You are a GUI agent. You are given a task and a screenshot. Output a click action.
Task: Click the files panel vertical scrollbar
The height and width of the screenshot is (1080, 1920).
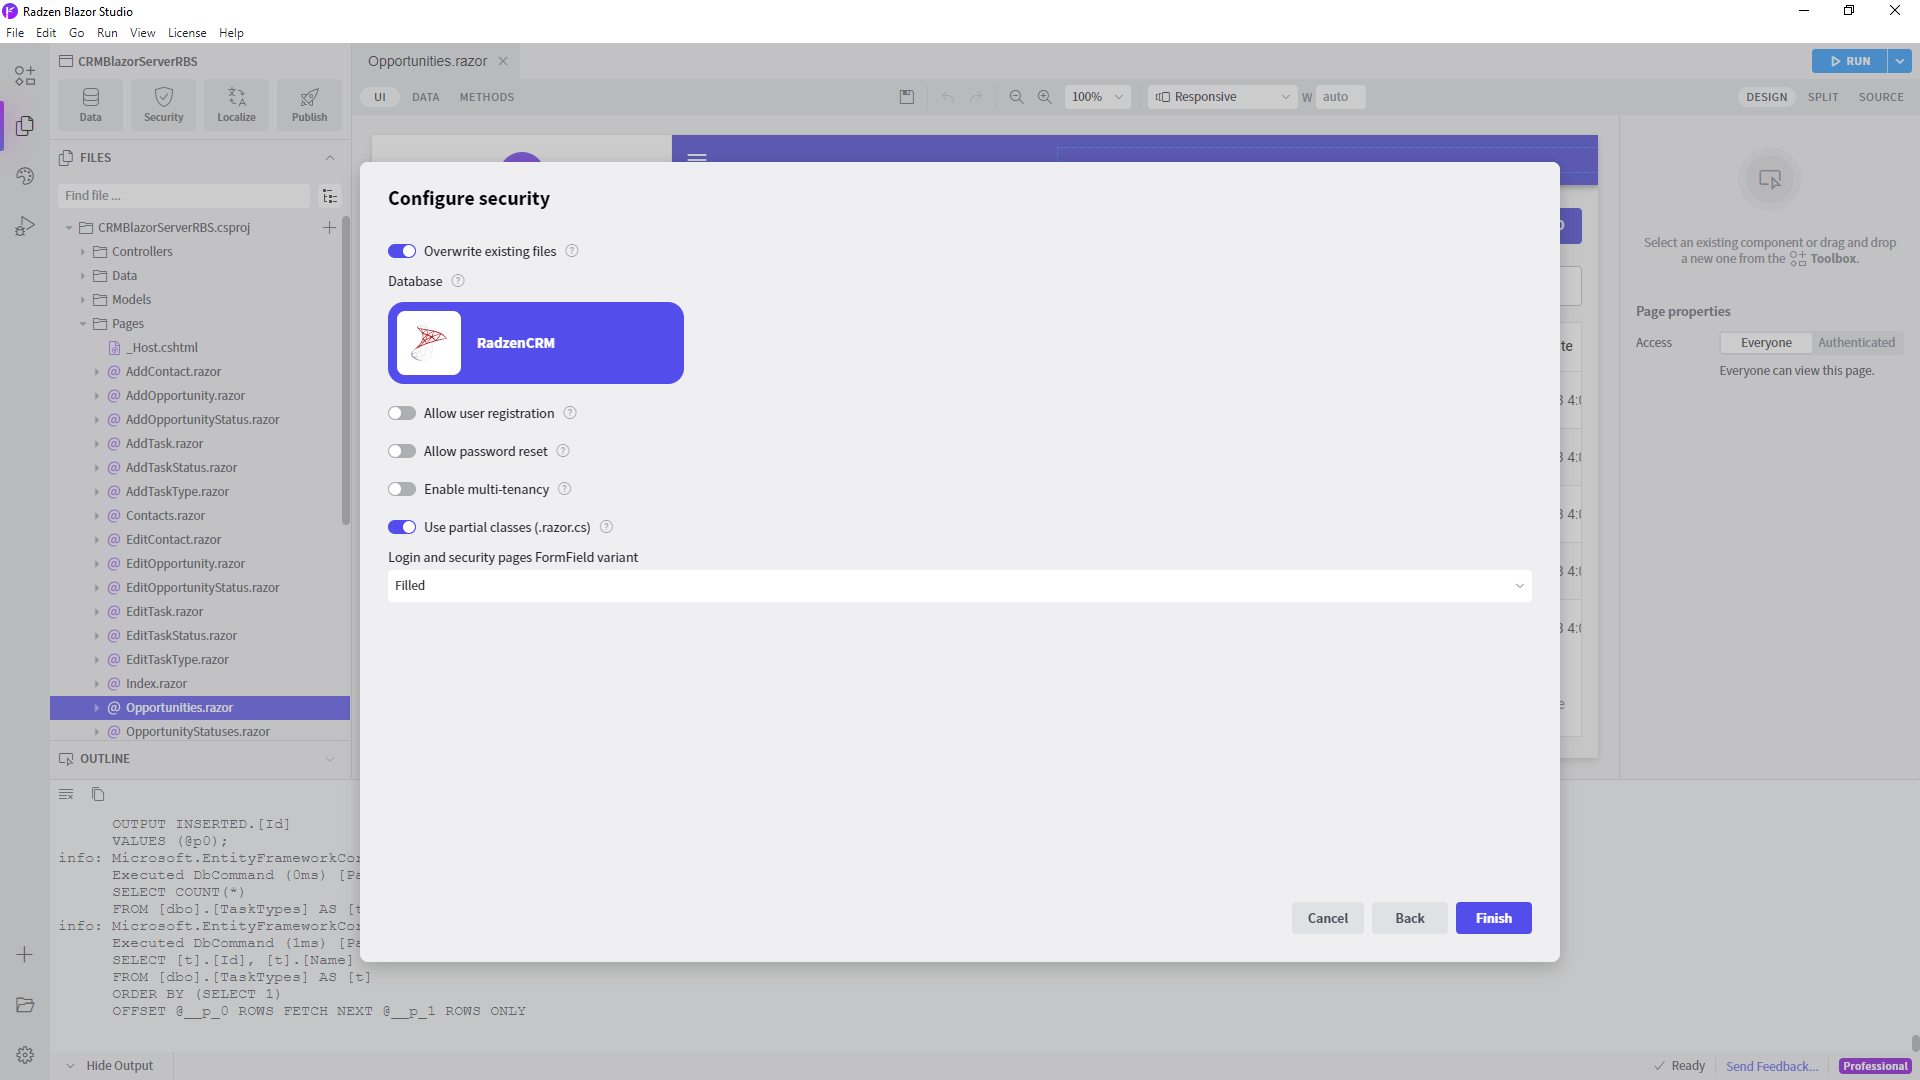pos(346,370)
